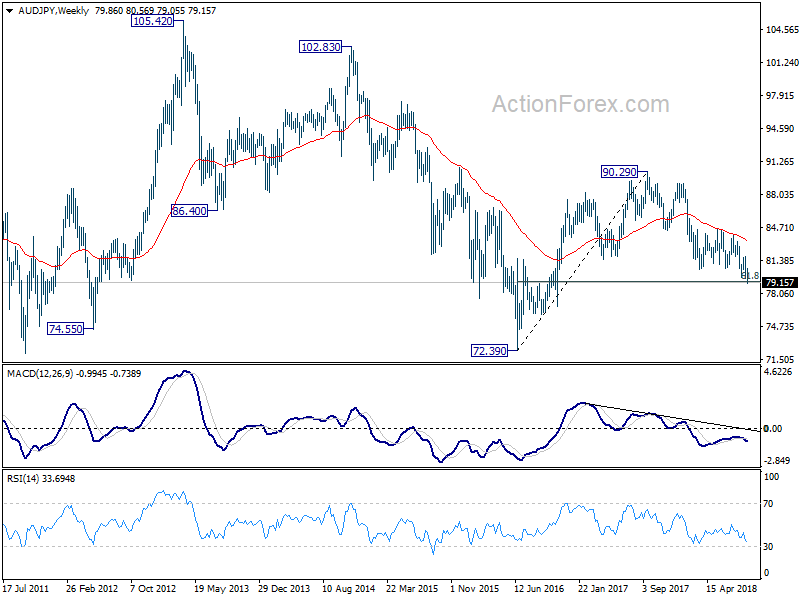This screenshot has width=800, height=600.
Task: Click the date label 22 Jan 2017
Action: click(604, 588)
